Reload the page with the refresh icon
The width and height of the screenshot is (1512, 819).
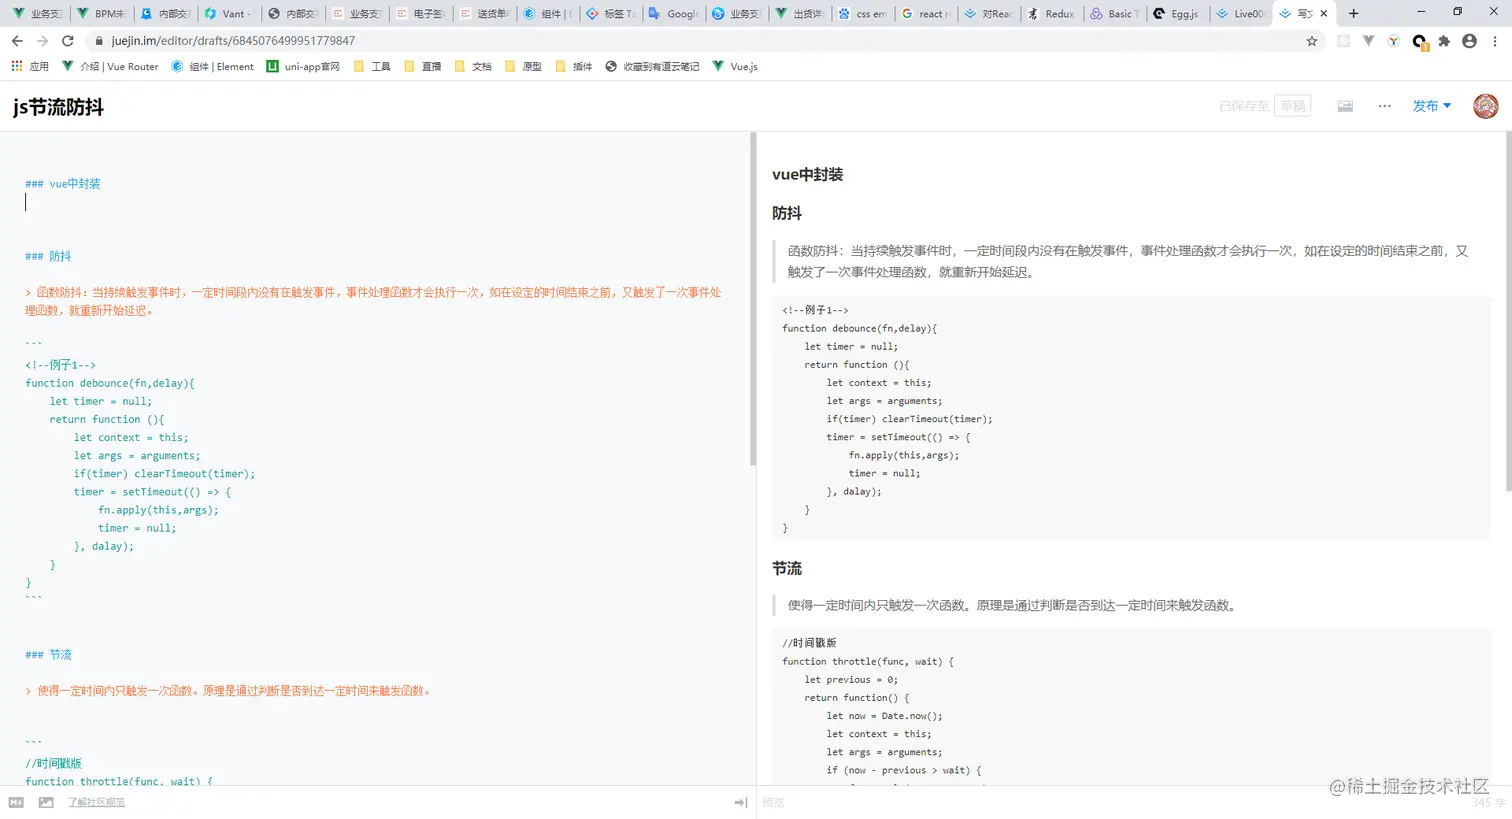click(68, 41)
